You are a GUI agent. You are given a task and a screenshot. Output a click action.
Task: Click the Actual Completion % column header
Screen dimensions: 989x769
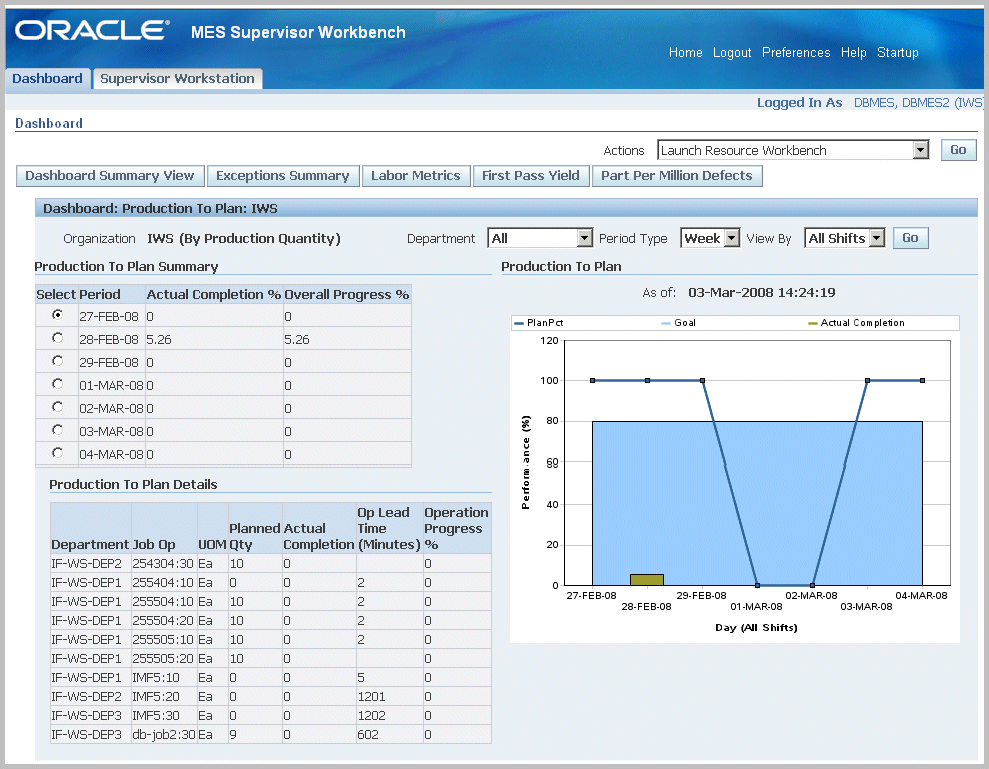[214, 295]
